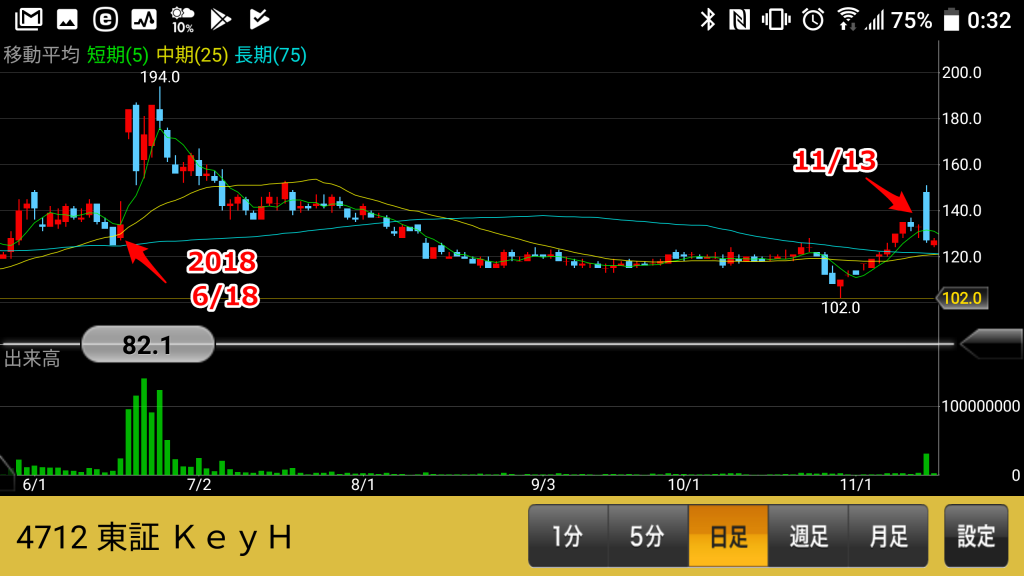Select the 日足 daily chart tab
Image resolution: width=1024 pixels, height=576 pixels.
click(x=728, y=536)
